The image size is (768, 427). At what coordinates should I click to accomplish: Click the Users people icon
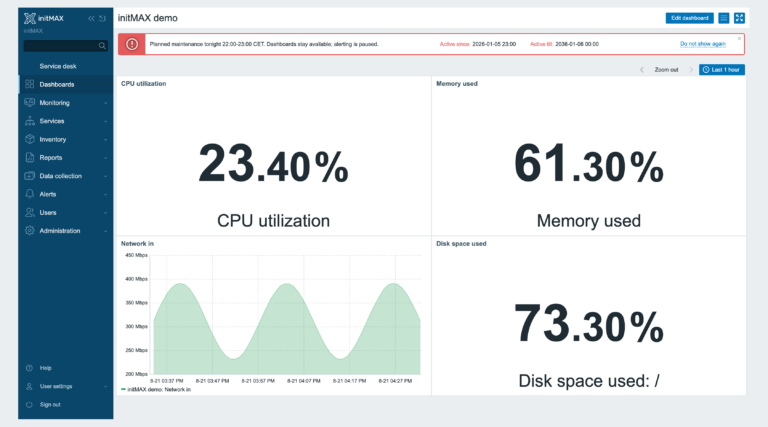click(30, 212)
